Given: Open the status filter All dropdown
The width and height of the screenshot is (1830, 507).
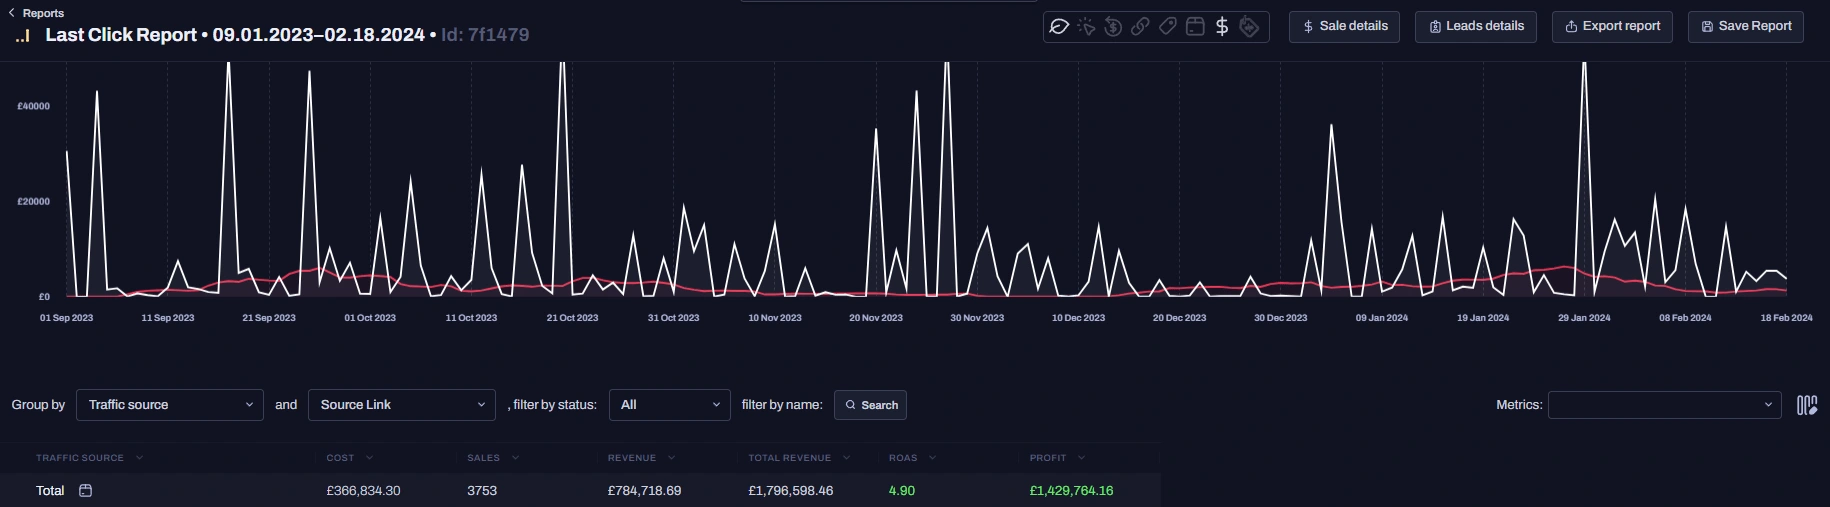Looking at the screenshot, I should [x=669, y=405].
